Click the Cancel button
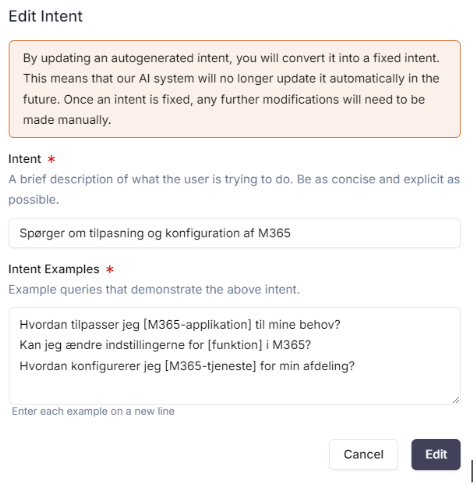The width and height of the screenshot is (476, 487). (x=363, y=454)
